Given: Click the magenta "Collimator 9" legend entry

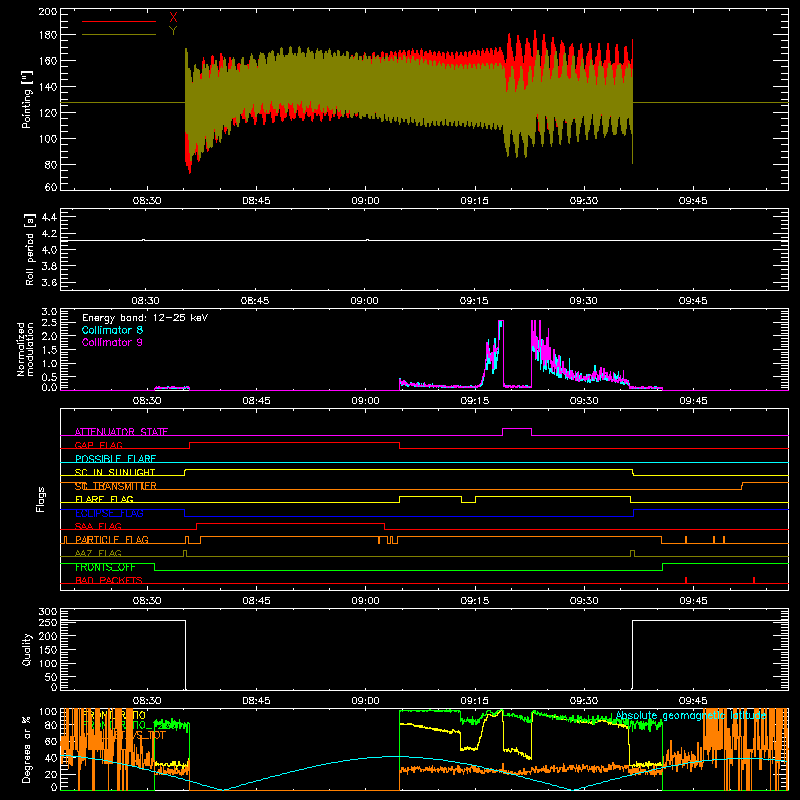Looking at the screenshot, I should pos(112,342).
